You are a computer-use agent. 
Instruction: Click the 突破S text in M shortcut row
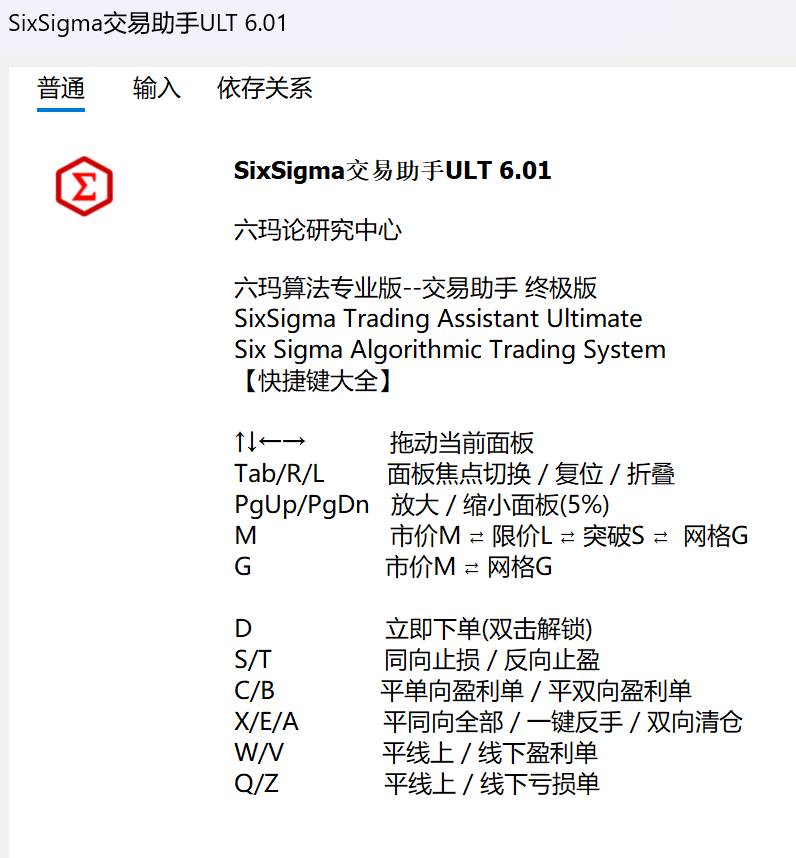(x=614, y=536)
